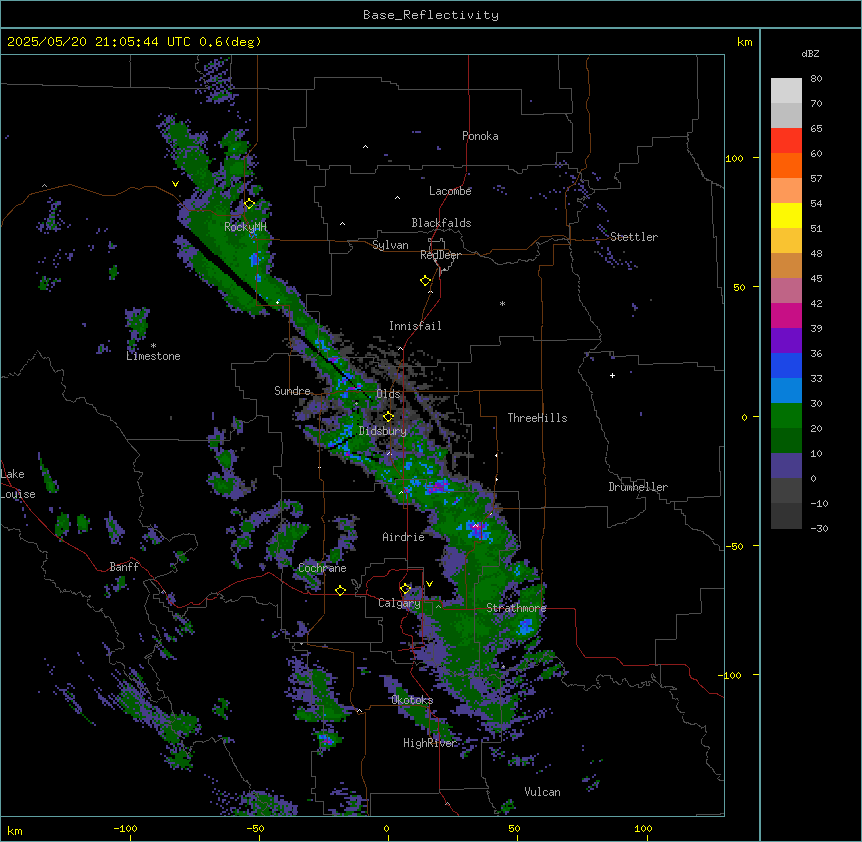
Task: Click the yellow diamond marker near RockyMH
Action: [250, 204]
